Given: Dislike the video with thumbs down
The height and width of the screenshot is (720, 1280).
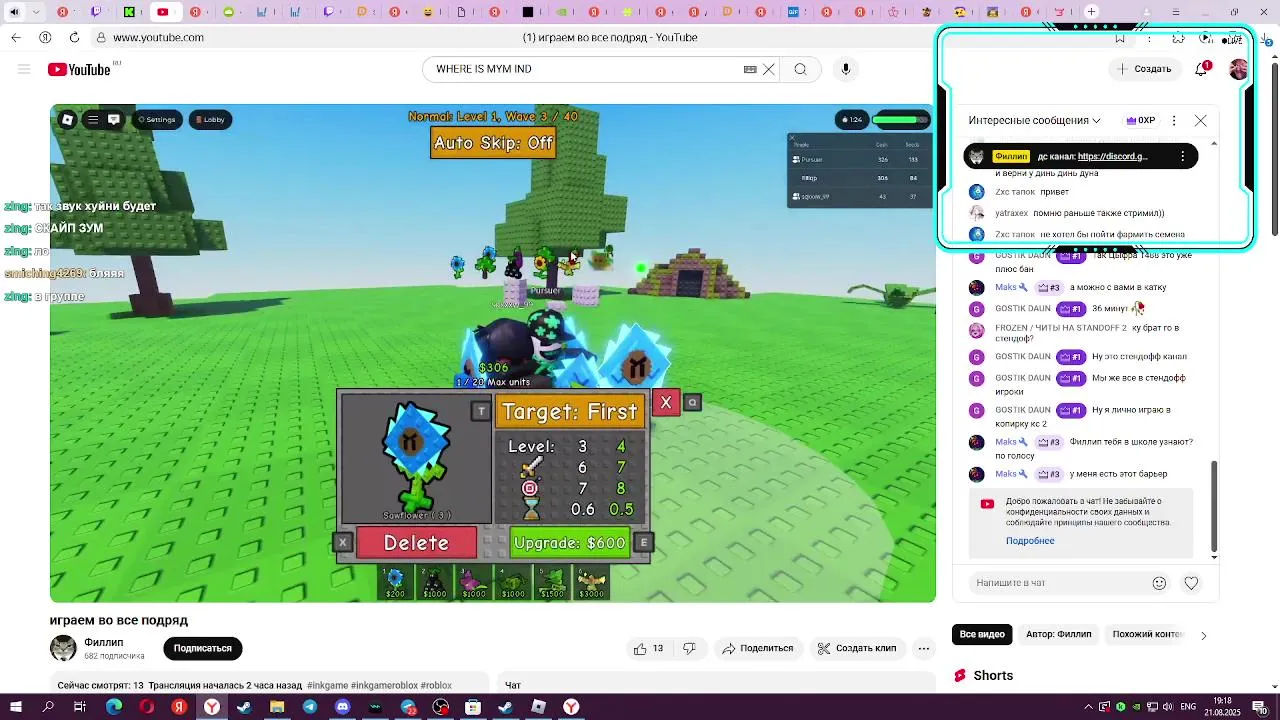Looking at the screenshot, I should (x=689, y=648).
